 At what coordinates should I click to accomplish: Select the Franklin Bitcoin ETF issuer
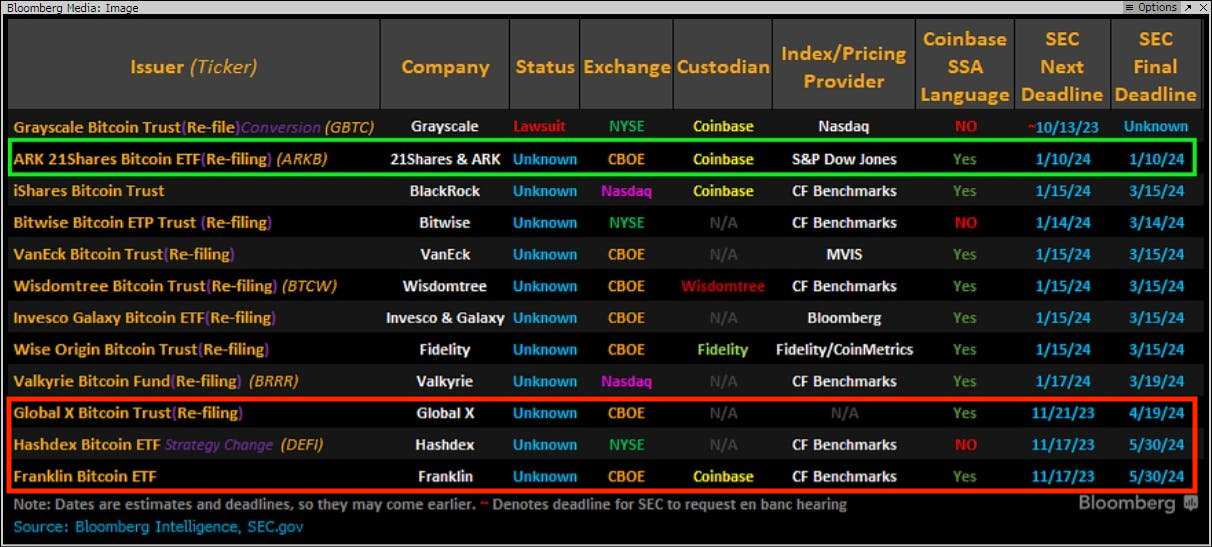click(85, 477)
